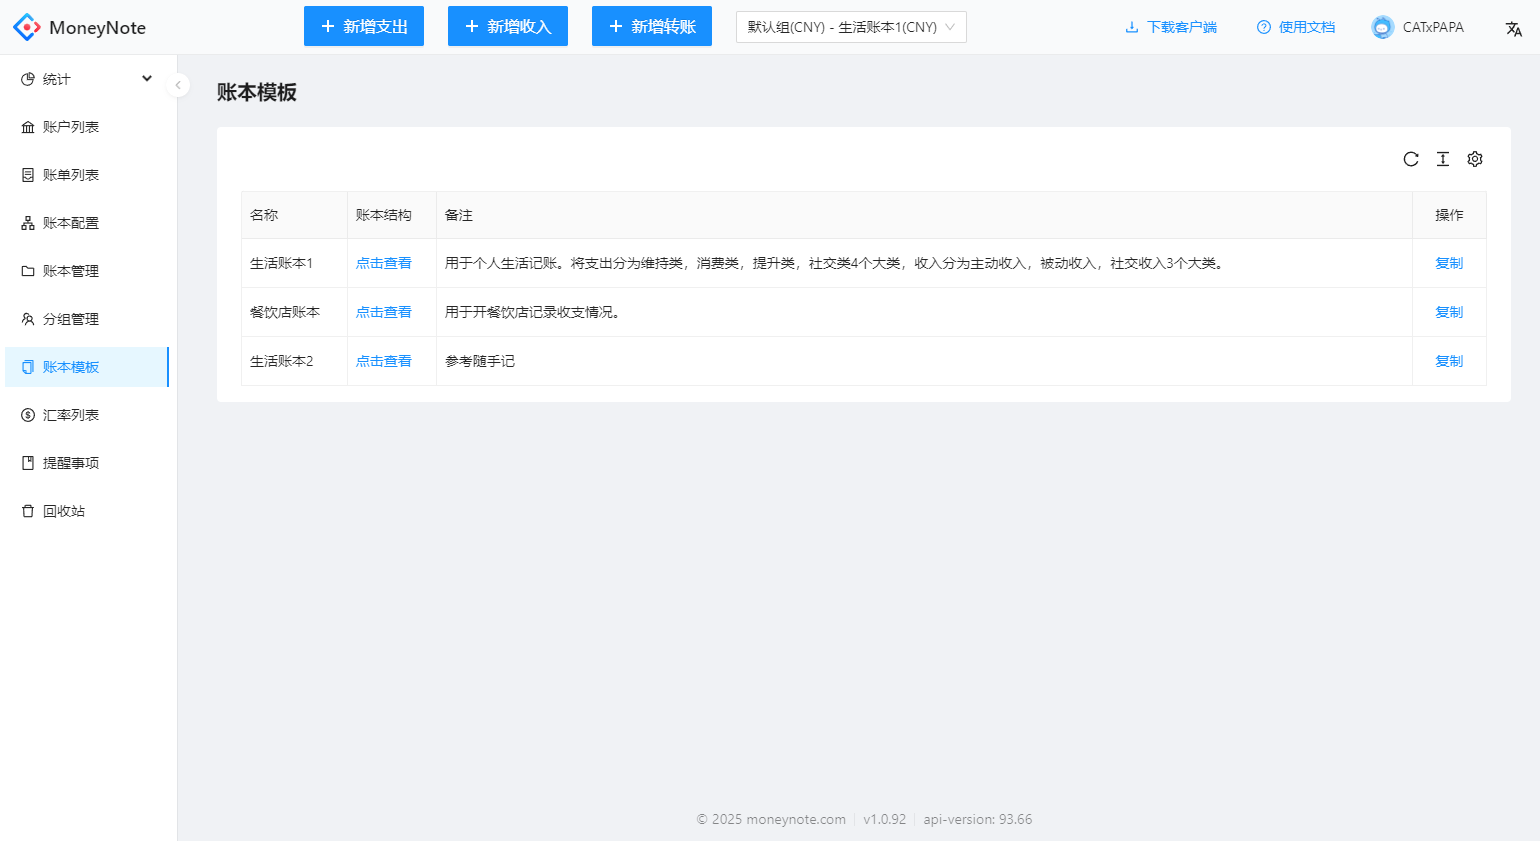
Task: Click the 名称 column header
Action: (295, 215)
